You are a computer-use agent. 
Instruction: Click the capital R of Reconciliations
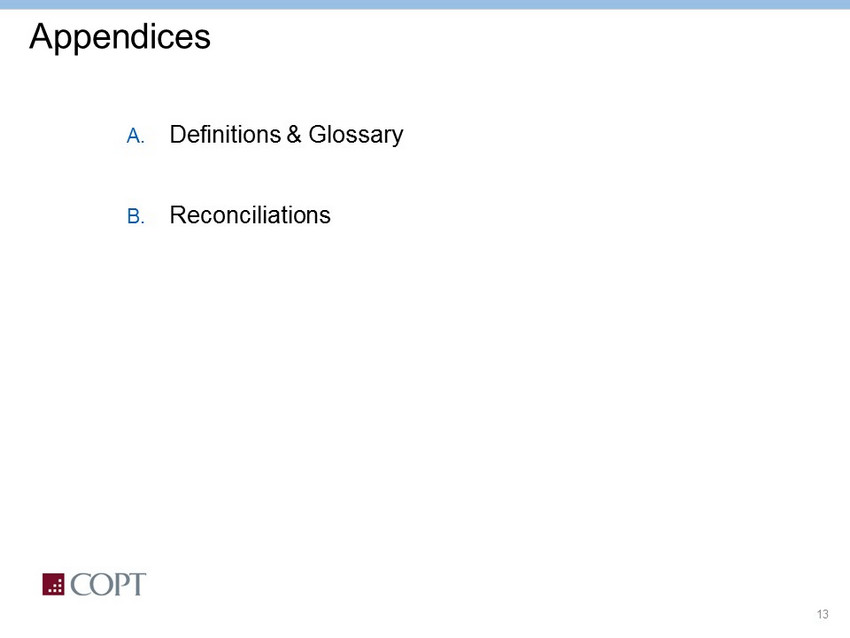pyautogui.click(x=179, y=215)
